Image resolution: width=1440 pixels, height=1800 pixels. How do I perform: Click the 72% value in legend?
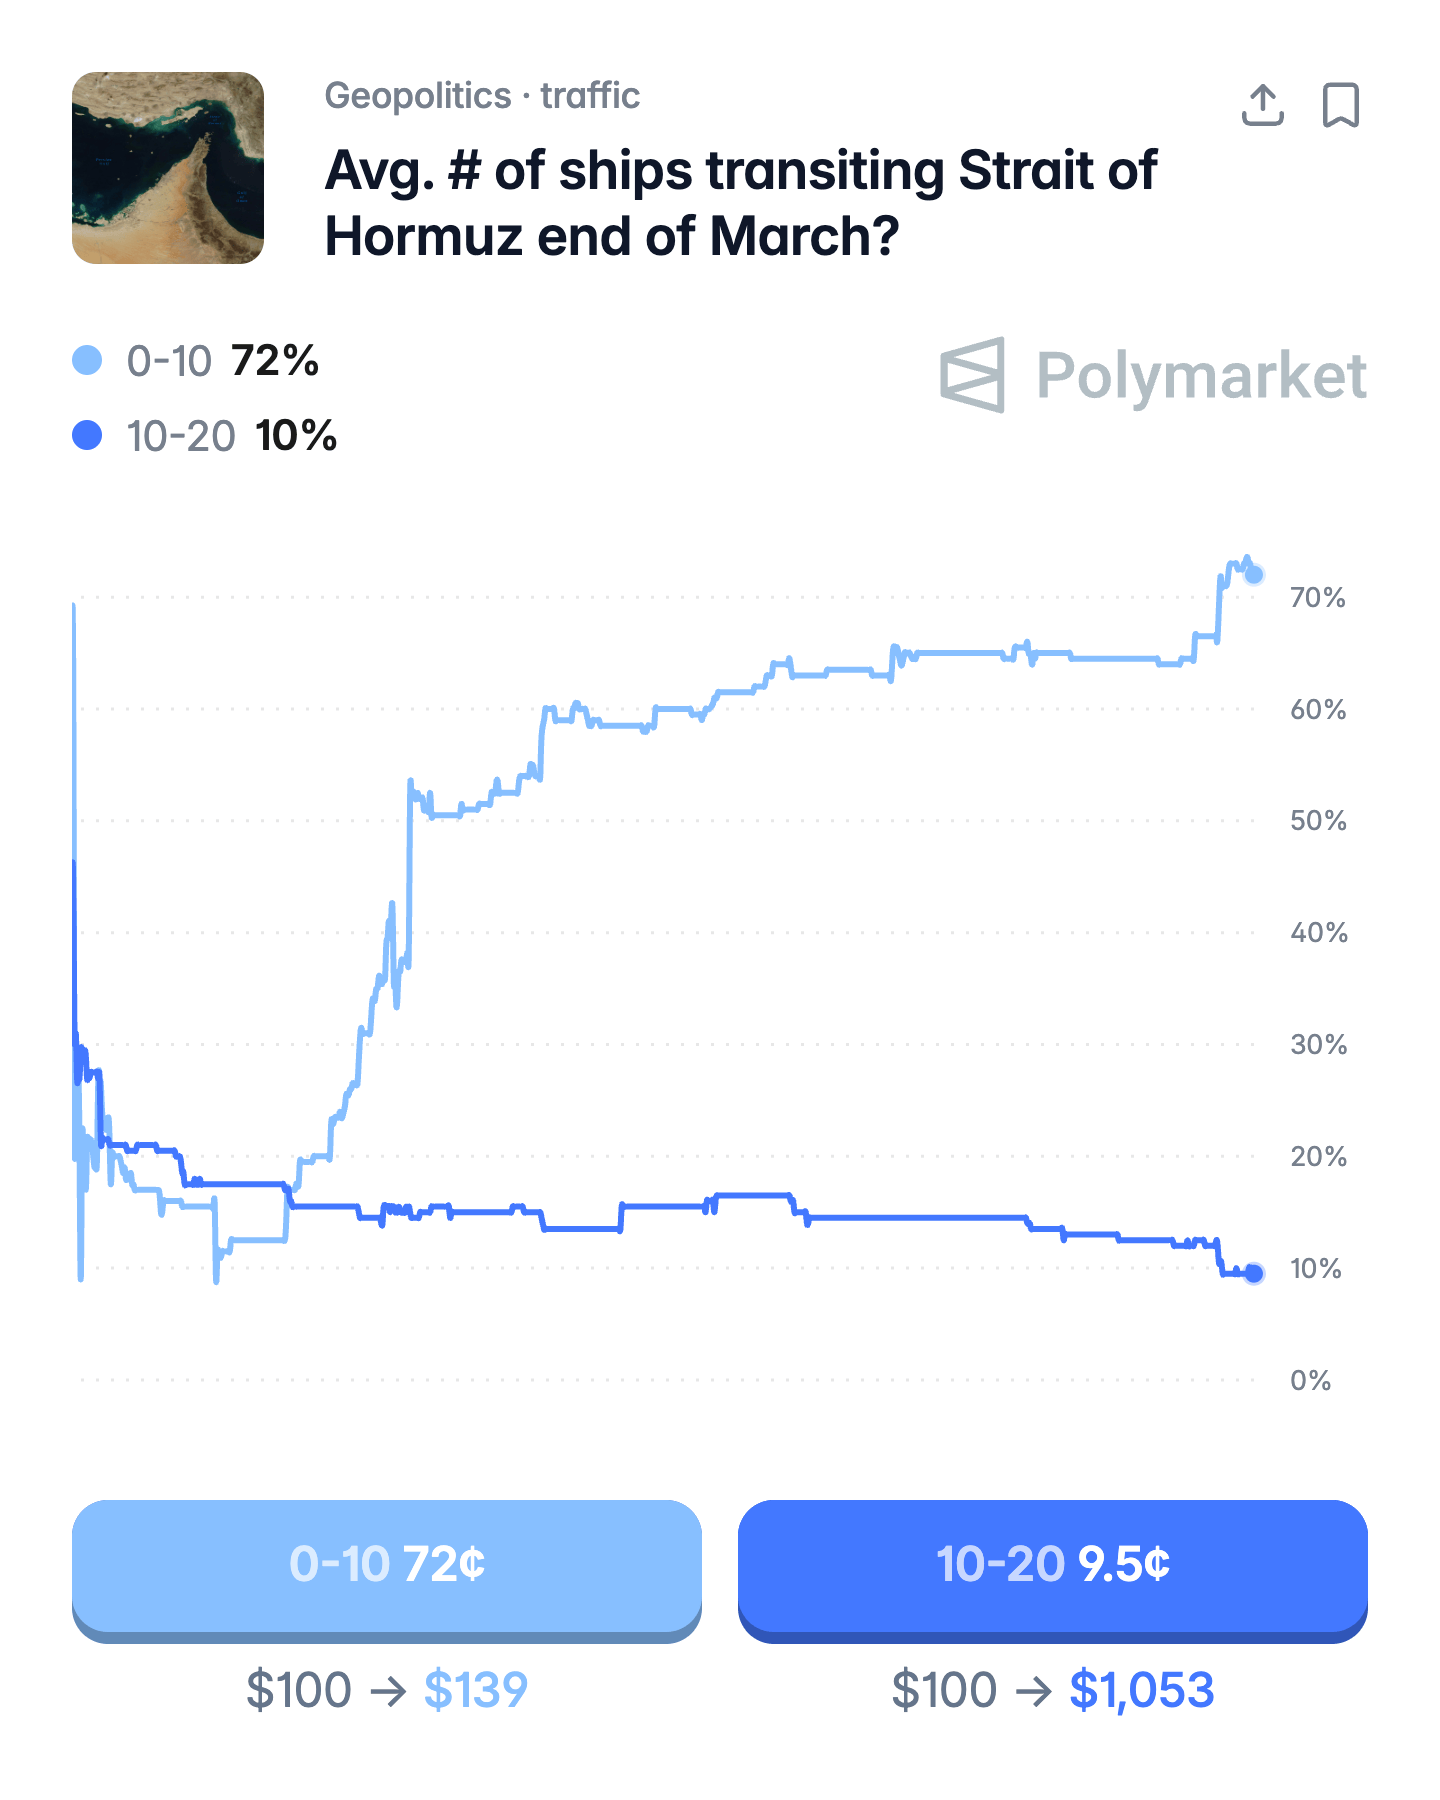pyautogui.click(x=275, y=361)
